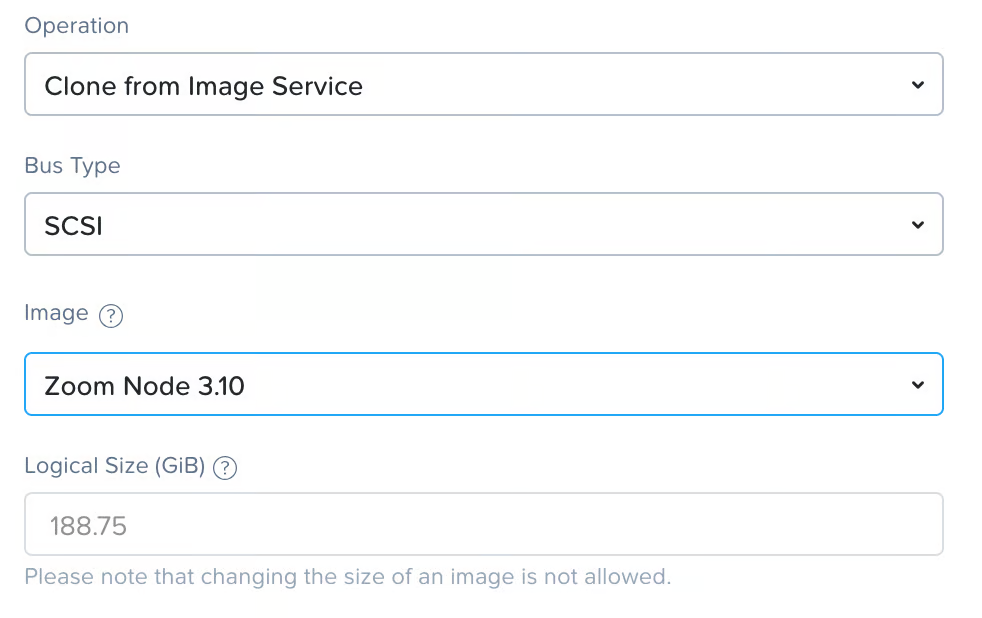Click the 'Logical Size (GiB)' label
Screen dimensions: 982x618
click(x=114, y=466)
